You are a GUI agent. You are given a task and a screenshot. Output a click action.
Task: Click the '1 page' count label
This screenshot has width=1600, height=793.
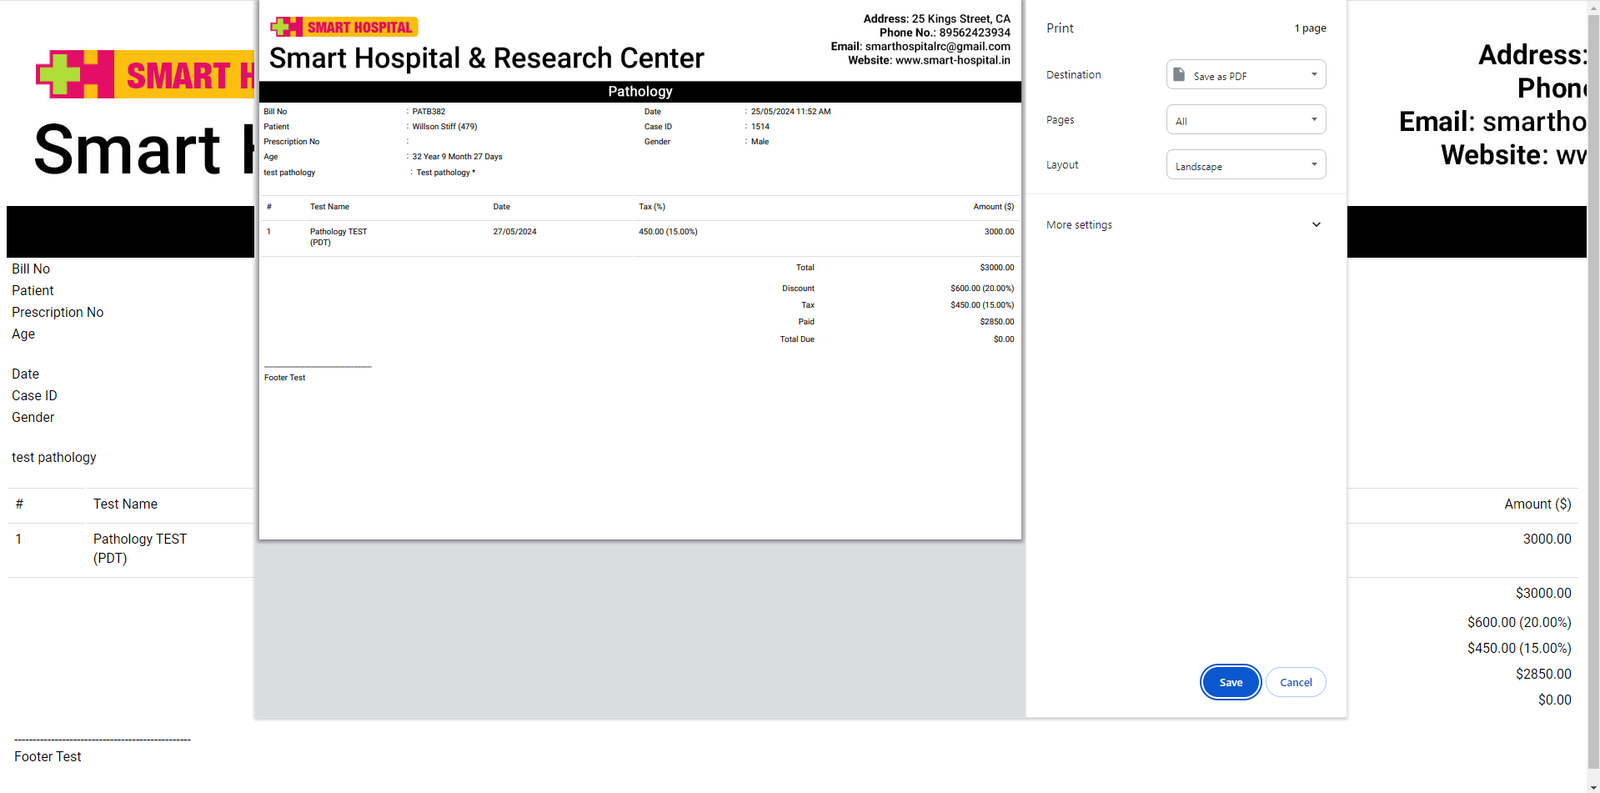click(x=1310, y=28)
